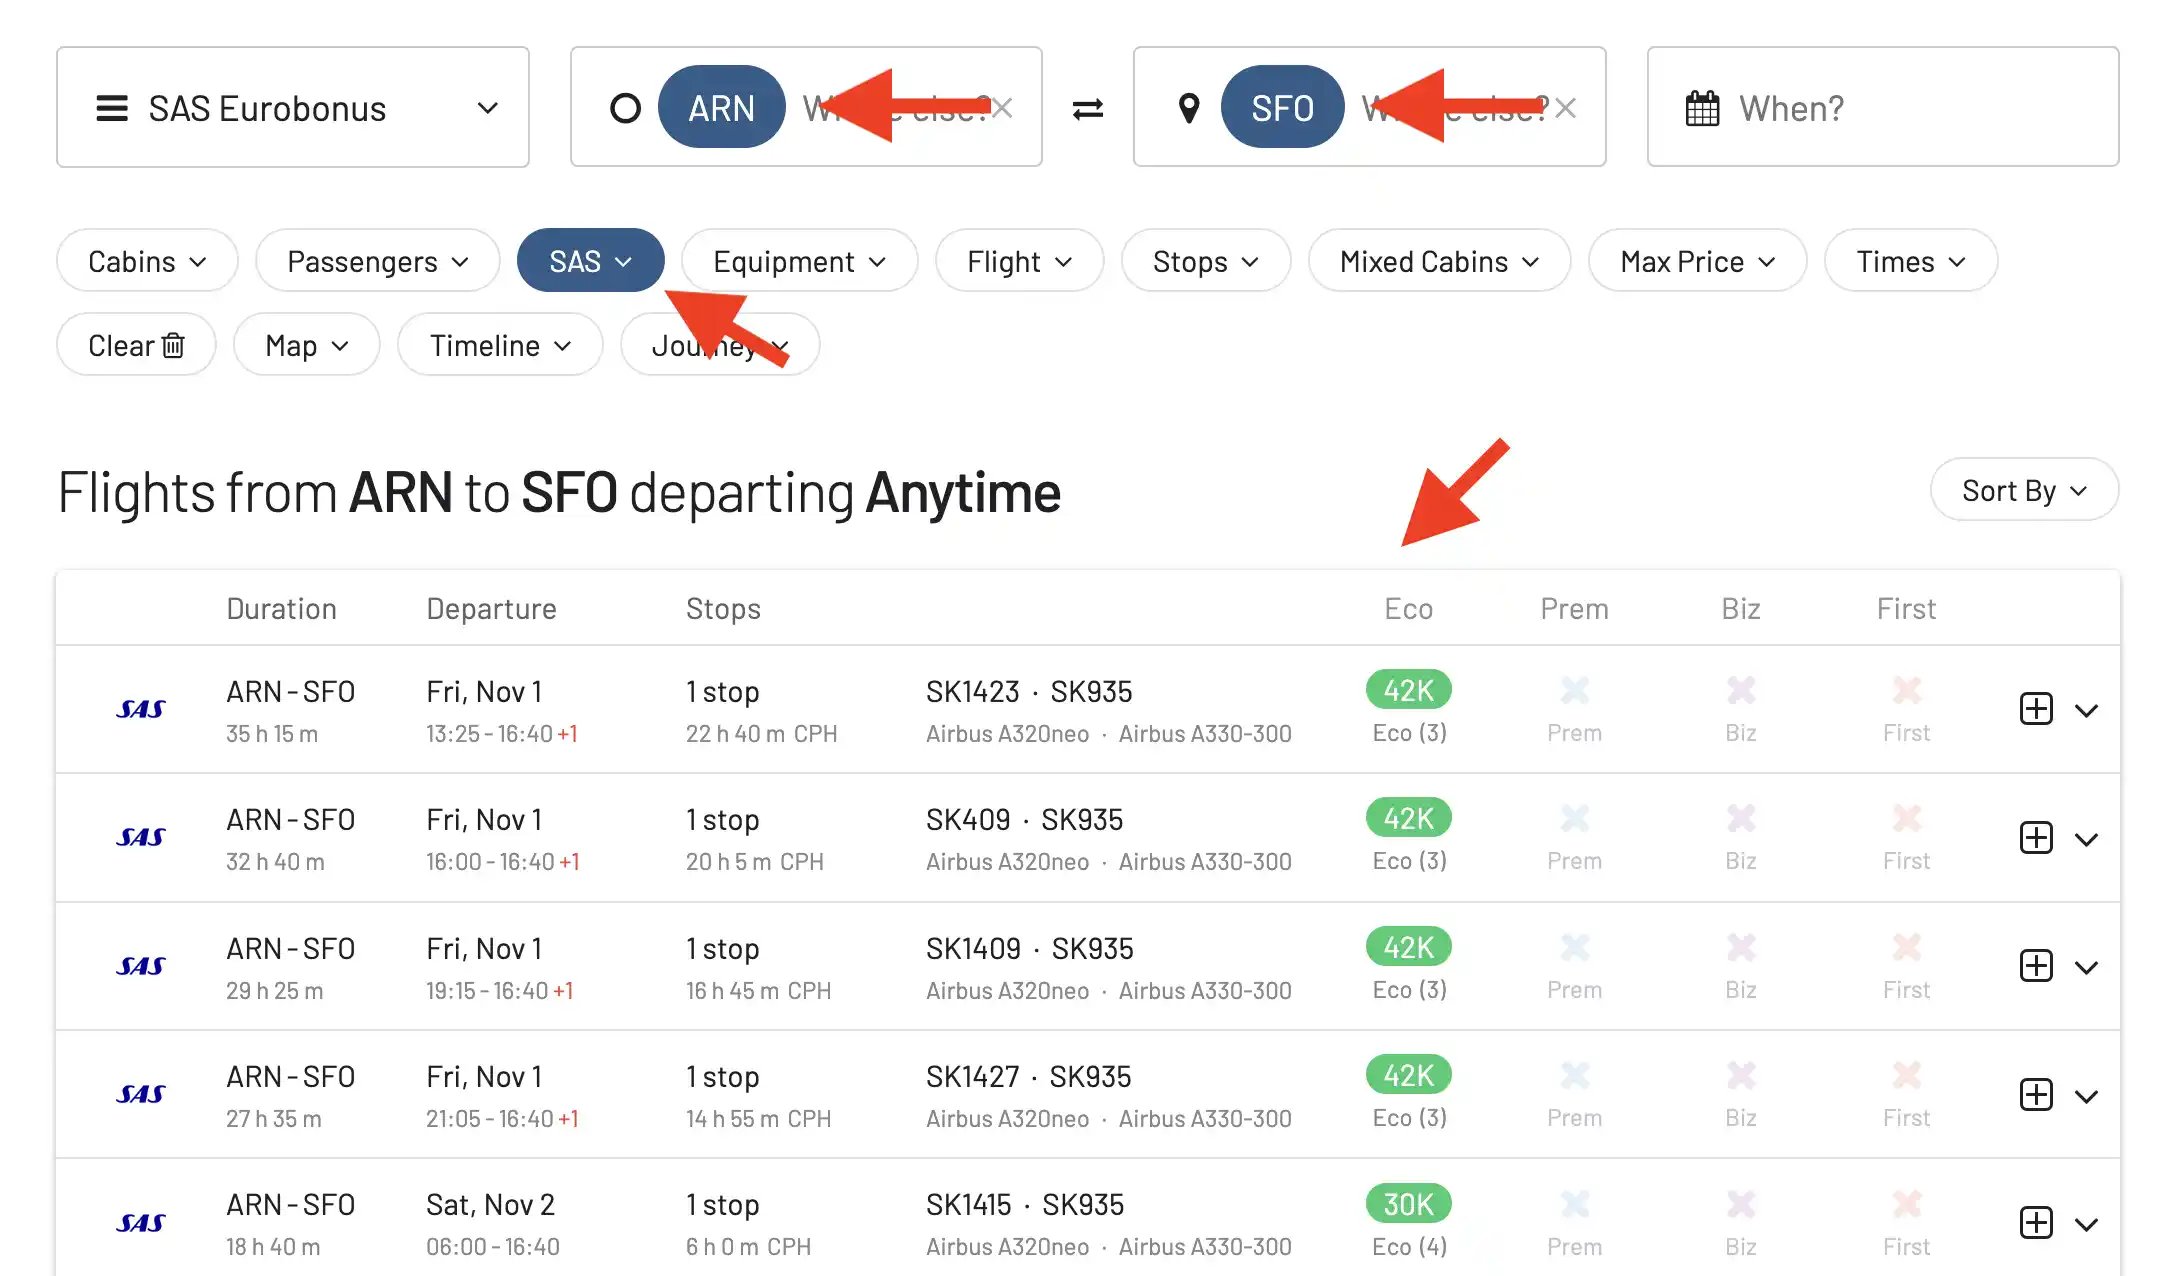Click the plus icon for SK1415 flight
The image size is (2170, 1276).
(x=2036, y=1222)
